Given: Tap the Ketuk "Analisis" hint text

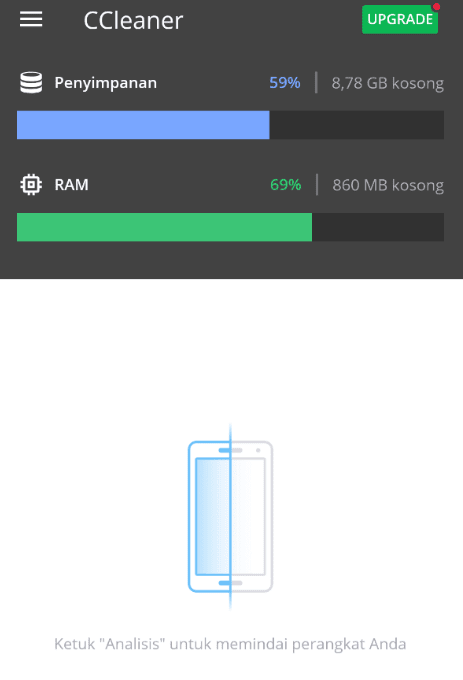Looking at the screenshot, I should pyautogui.click(x=230, y=644).
